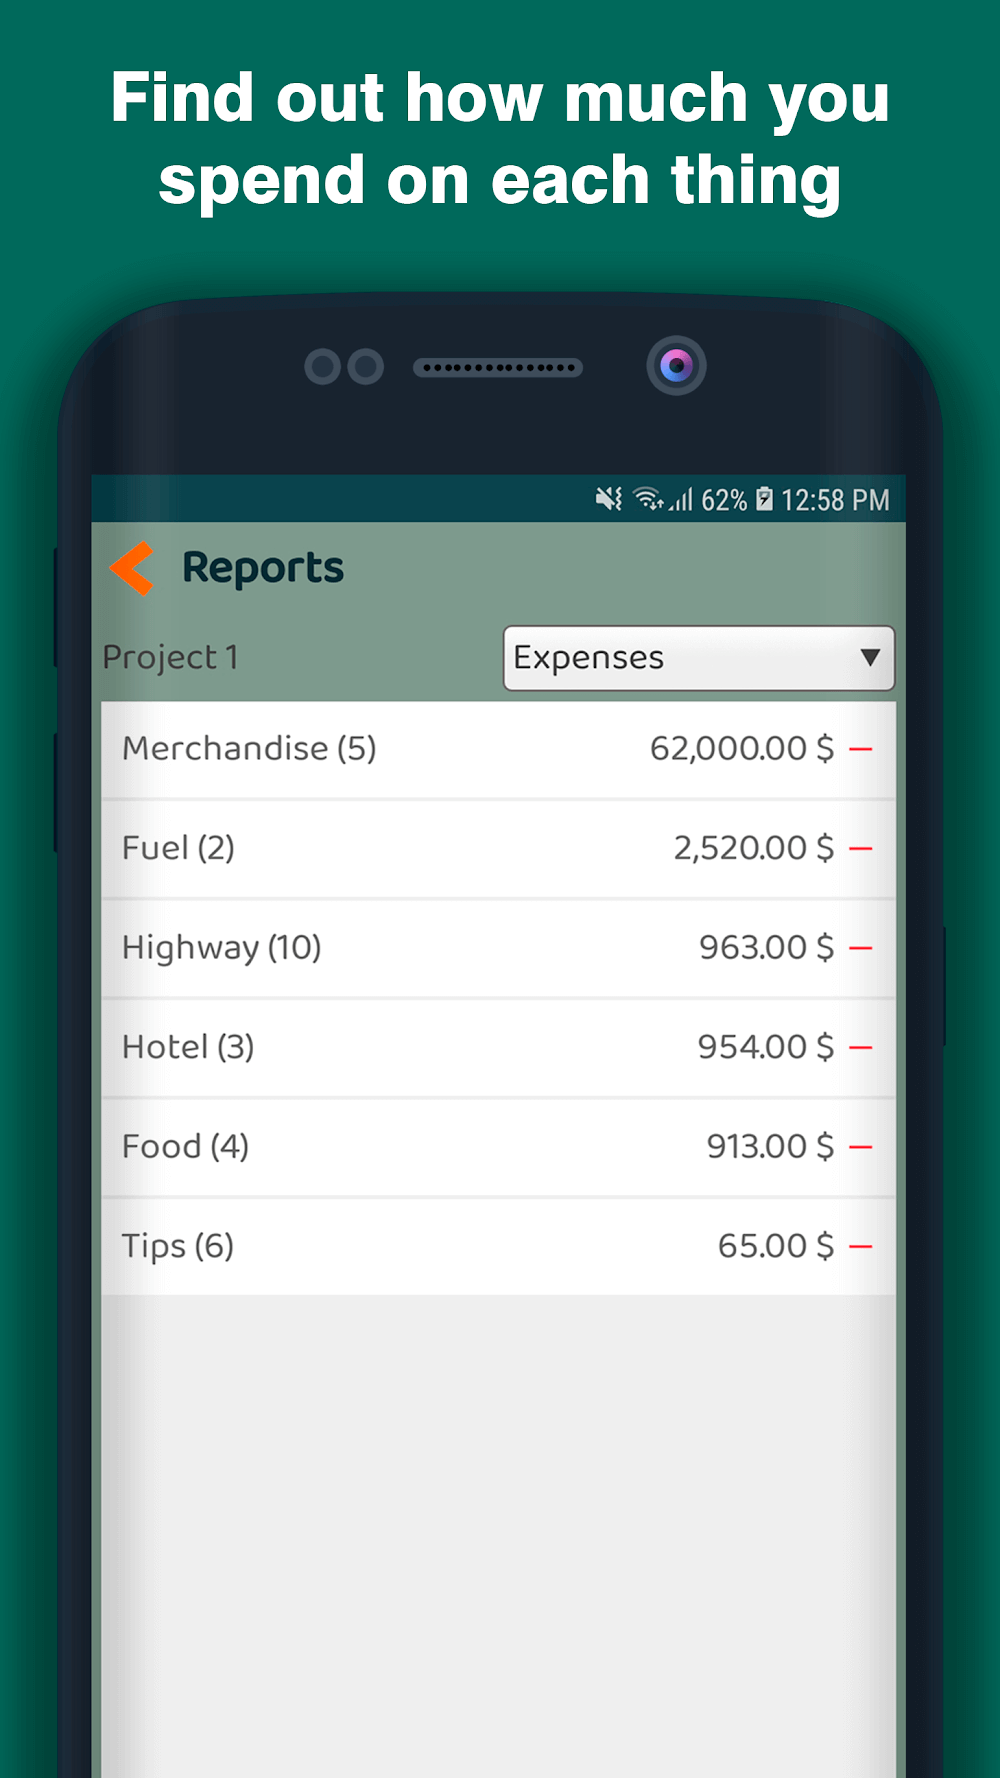The image size is (1000, 1778).
Task: Choose the Food (4) entry
Action: point(185,1146)
